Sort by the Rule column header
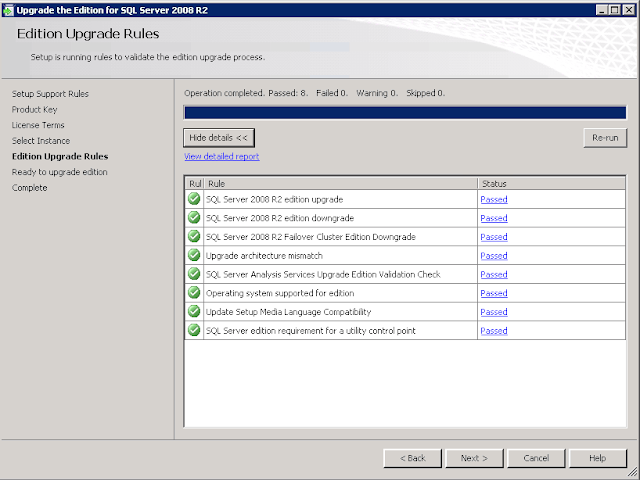Image resolution: width=640 pixels, height=480 pixels. 341,184
